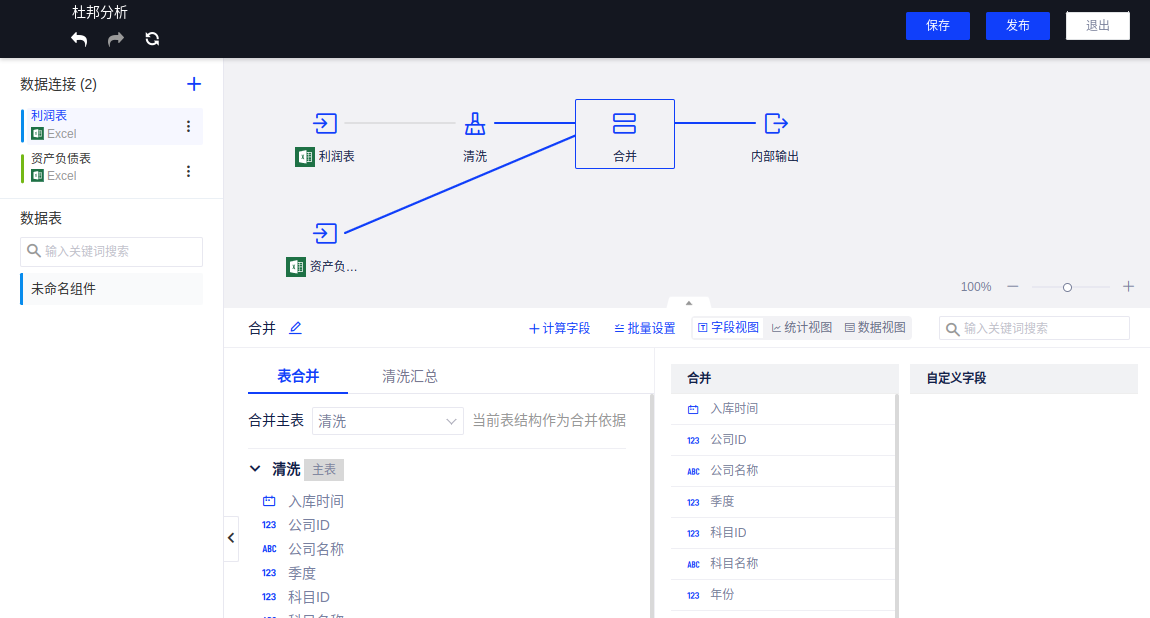
Task: Collapse the left merge panel
Action: (x=231, y=538)
